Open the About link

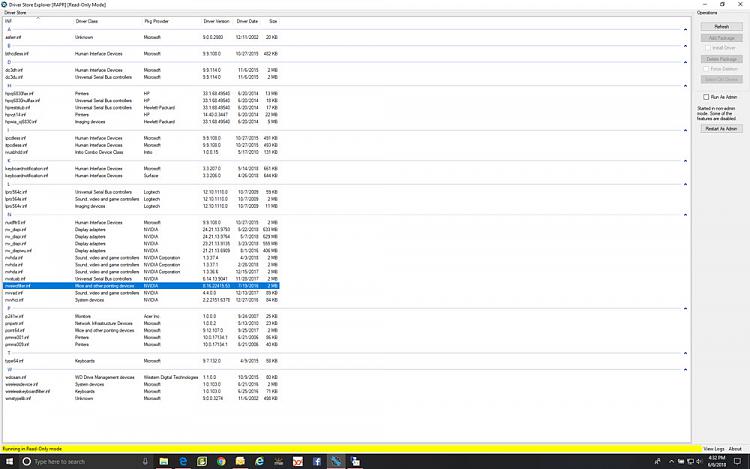[x=735, y=449]
